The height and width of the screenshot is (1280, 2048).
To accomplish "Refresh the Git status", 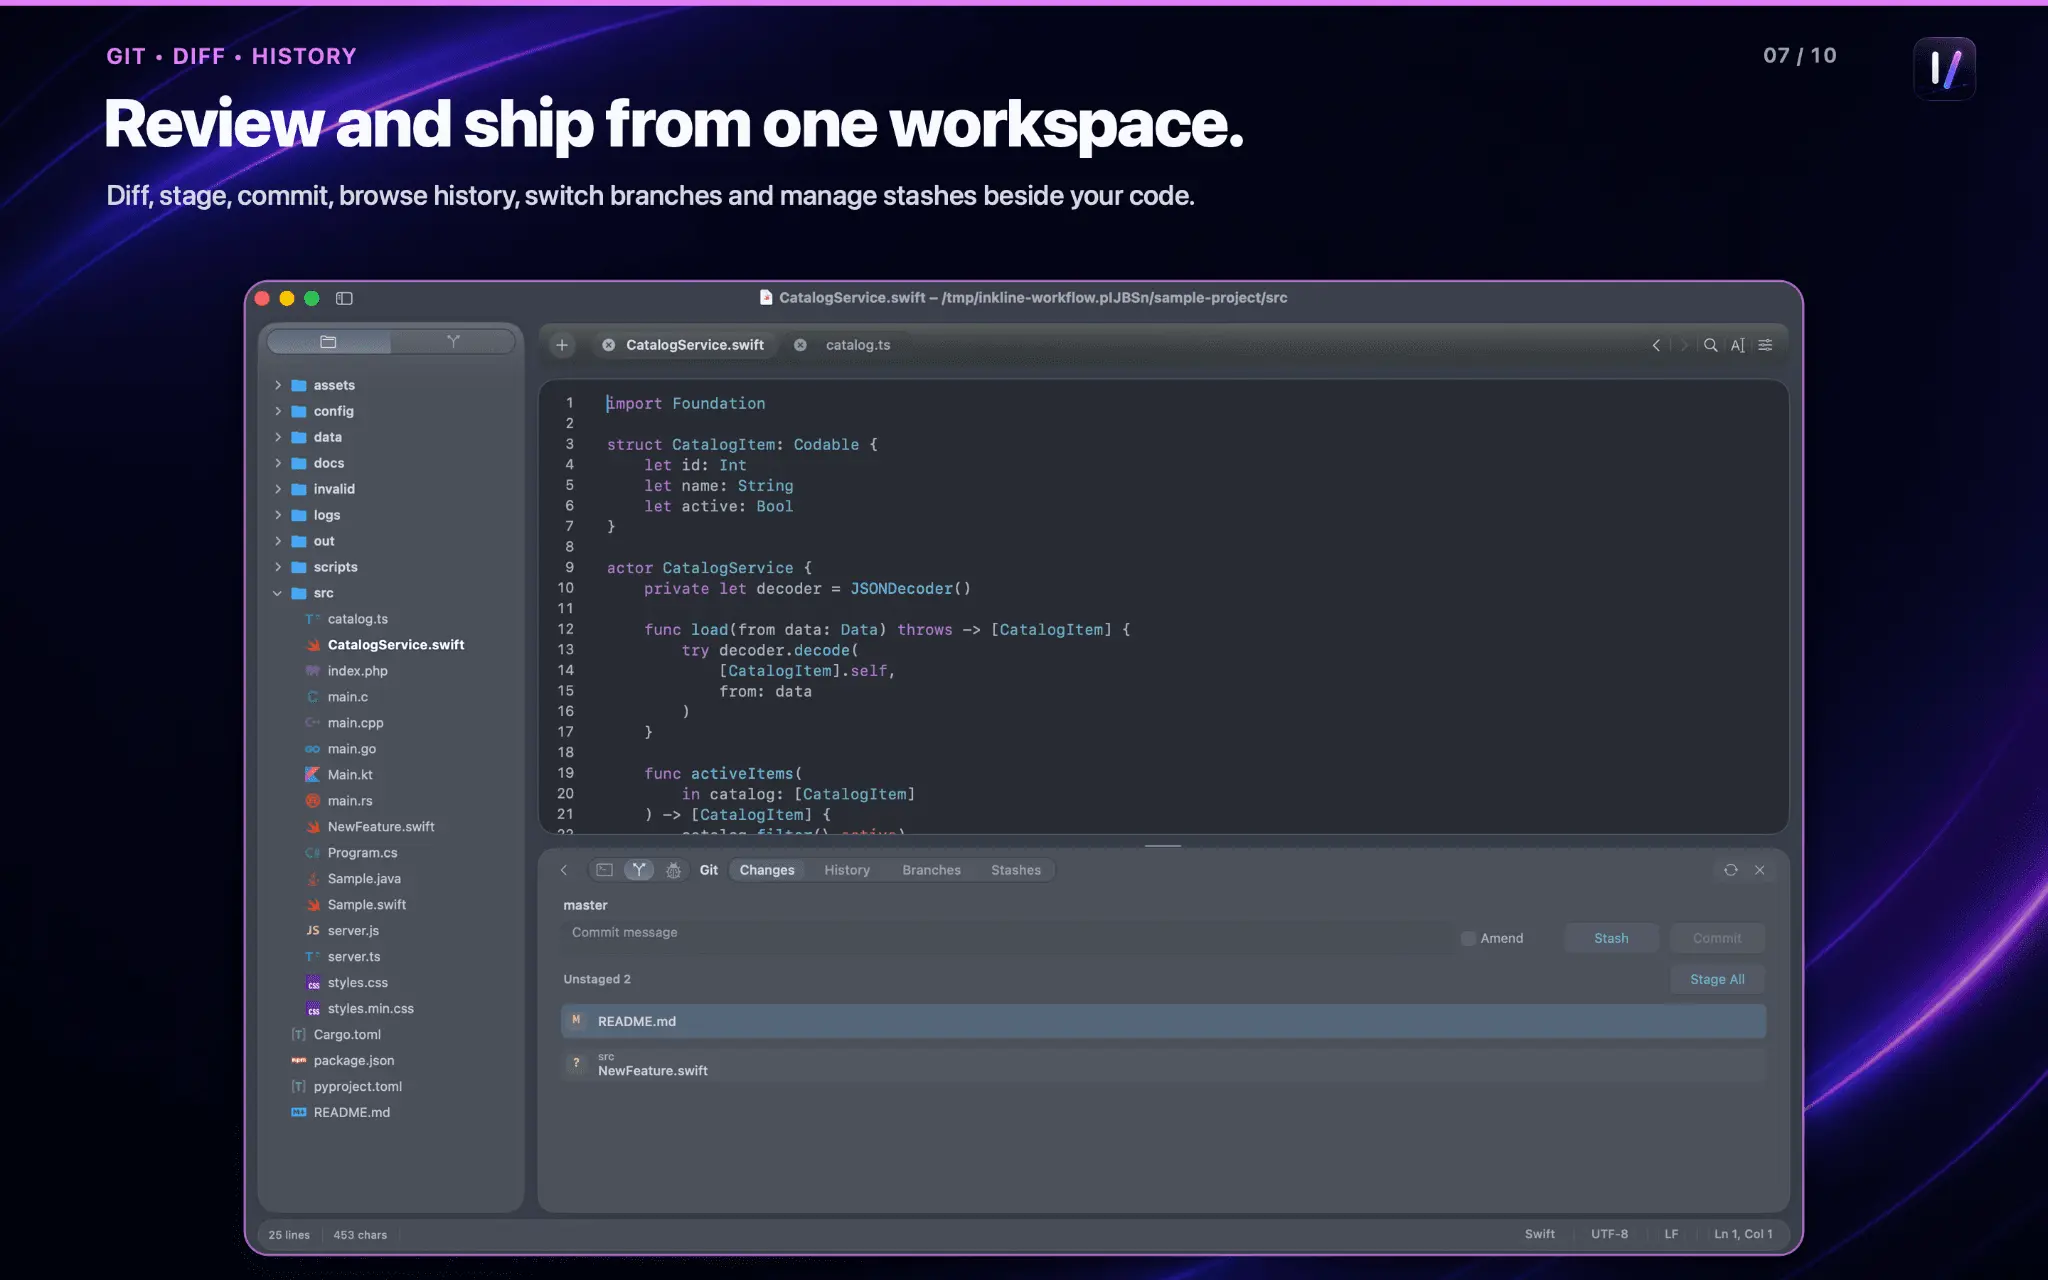I will click(1731, 870).
